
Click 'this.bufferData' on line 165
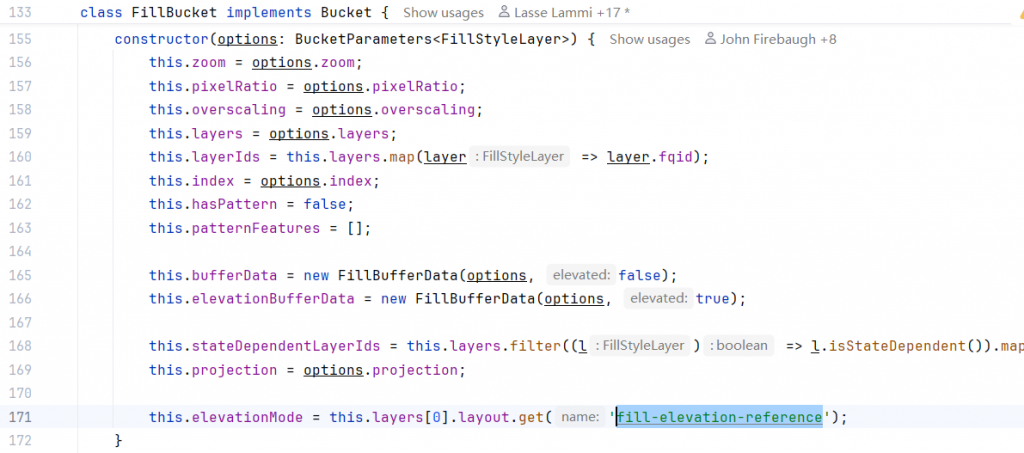(213, 275)
